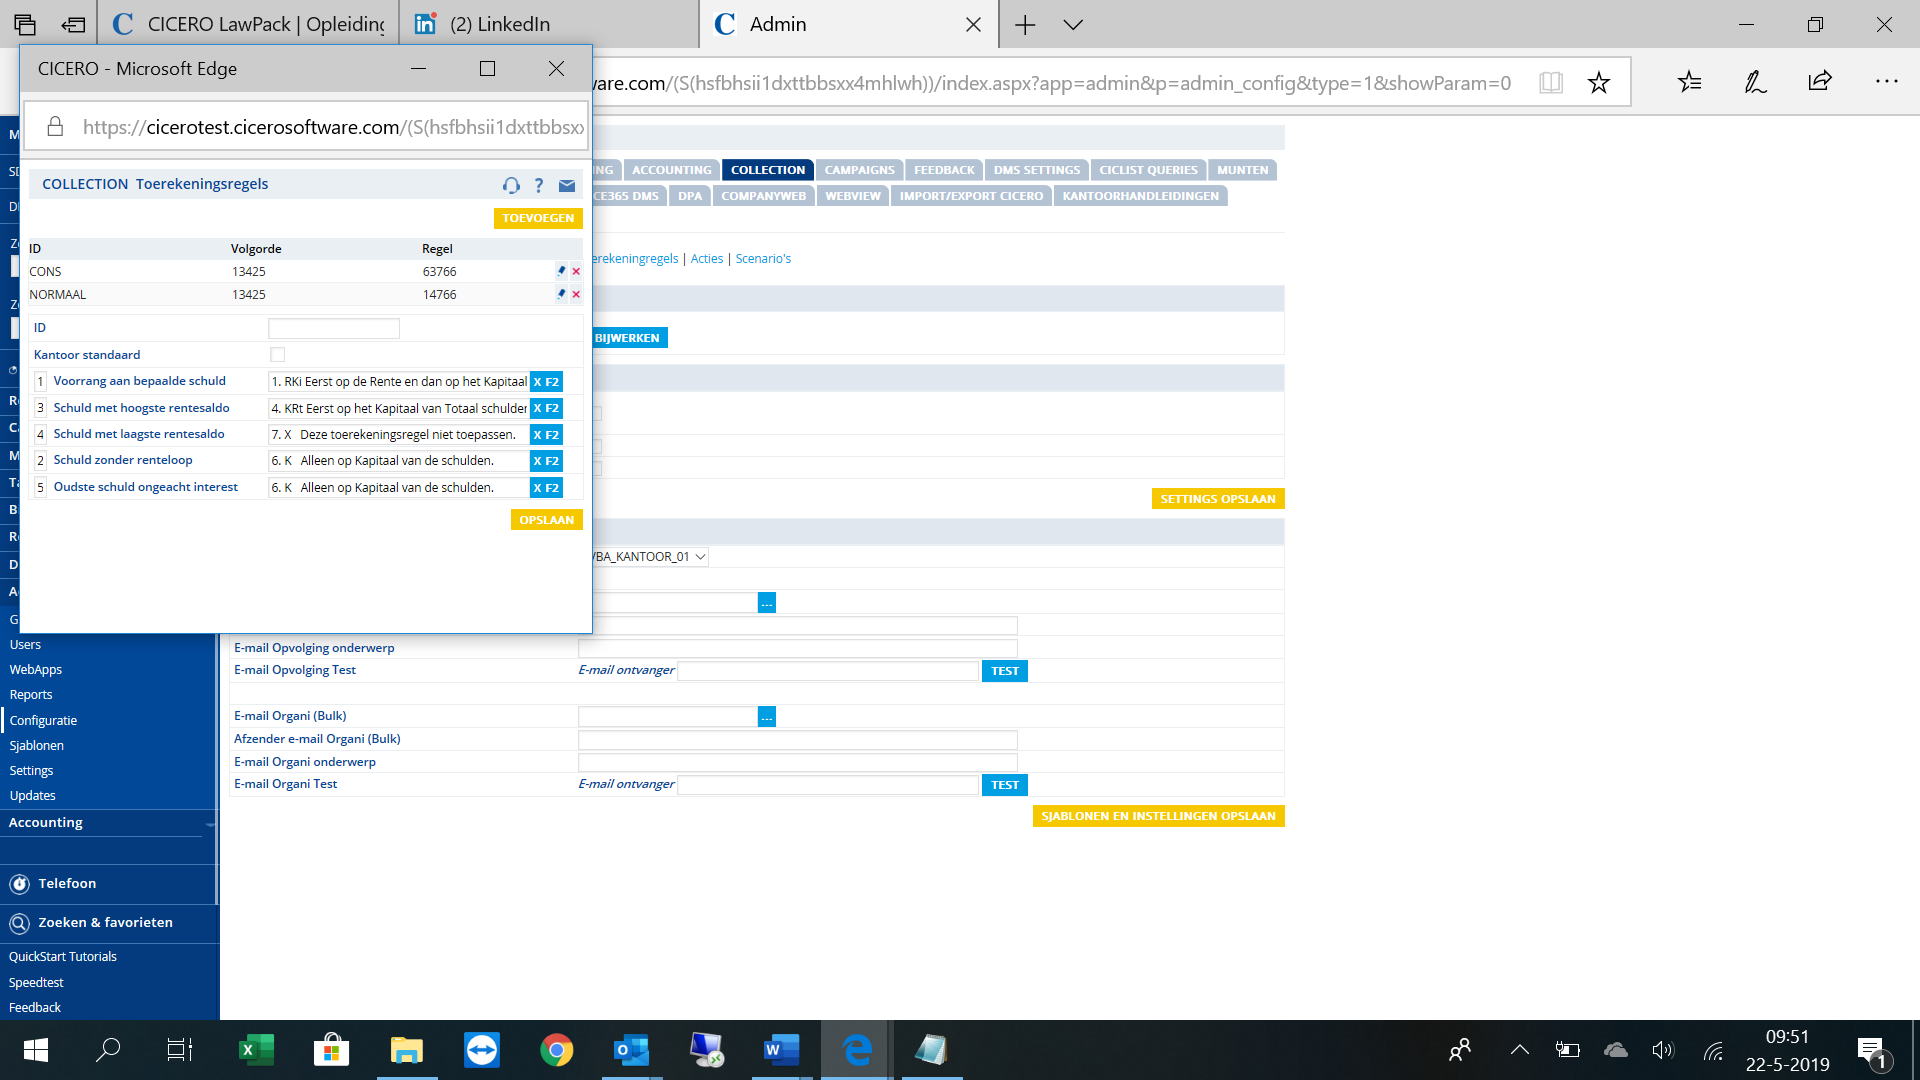Image resolution: width=1920 pixels, height=1080 pixels.
Task: Toggle Kantoor standaard checkbox
Action: [x=278, y=355]
